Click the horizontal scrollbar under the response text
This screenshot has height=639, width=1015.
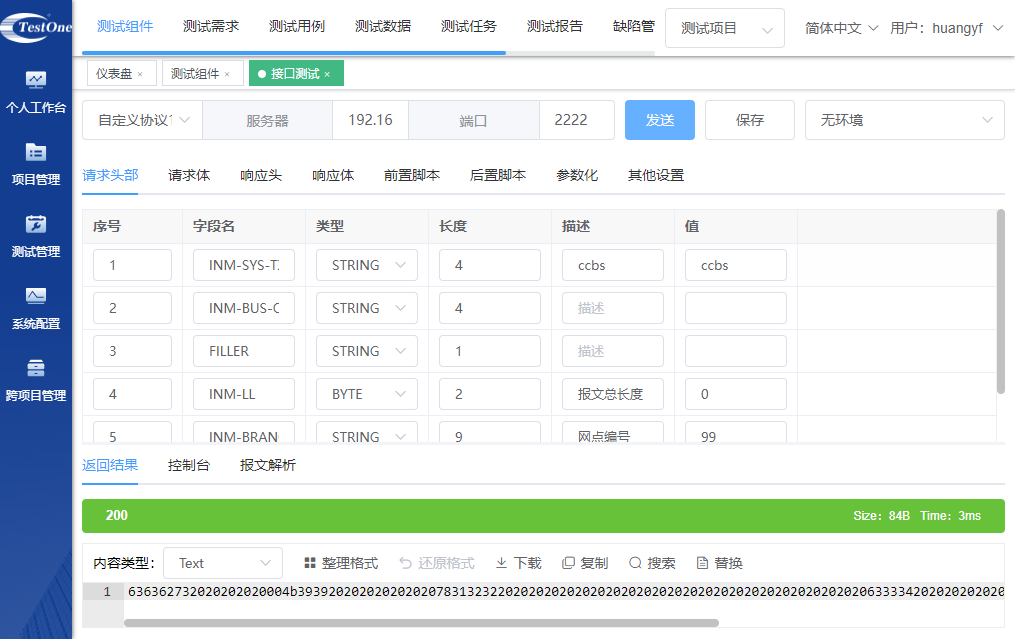[420, 622]
